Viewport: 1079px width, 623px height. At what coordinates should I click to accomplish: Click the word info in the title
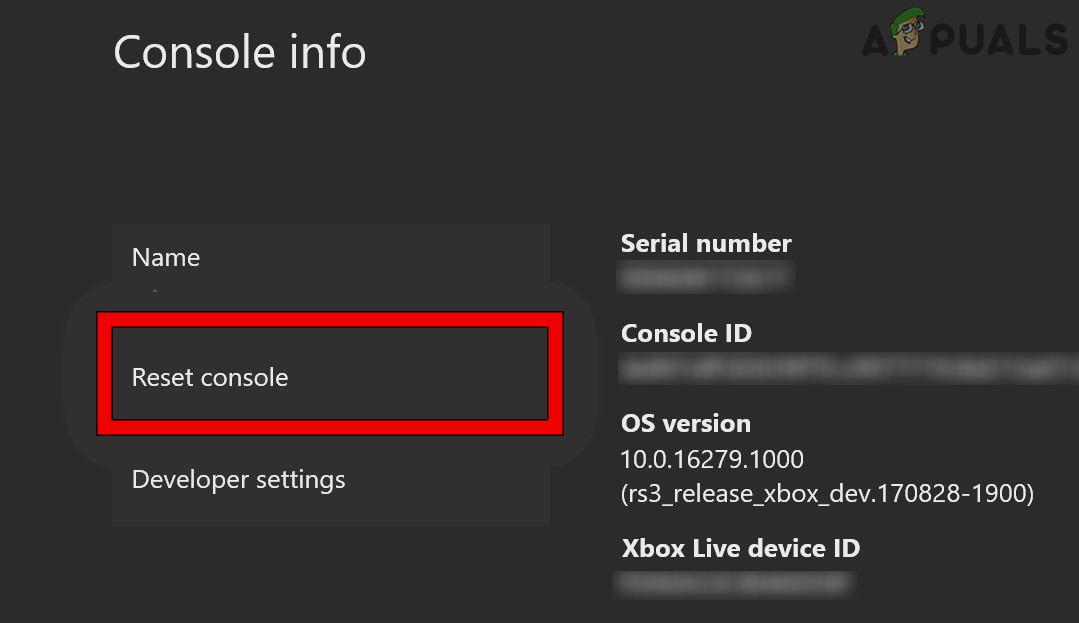[327, 52]
